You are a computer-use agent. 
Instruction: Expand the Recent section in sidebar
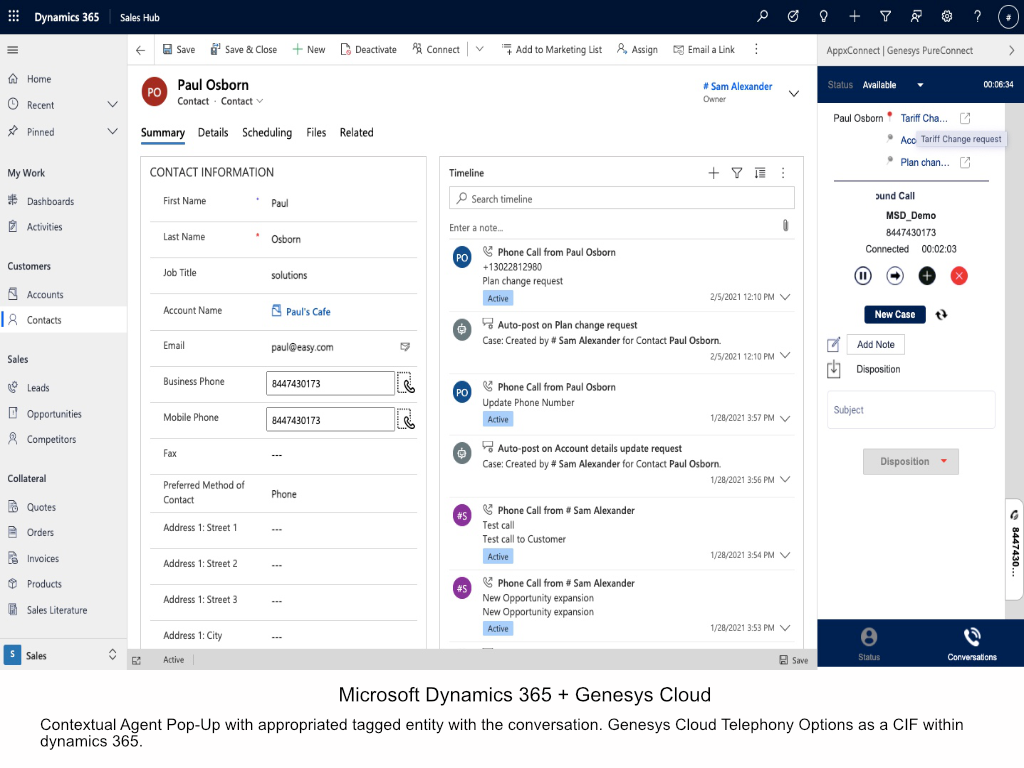pyautogui.click(x=113, y=105)
